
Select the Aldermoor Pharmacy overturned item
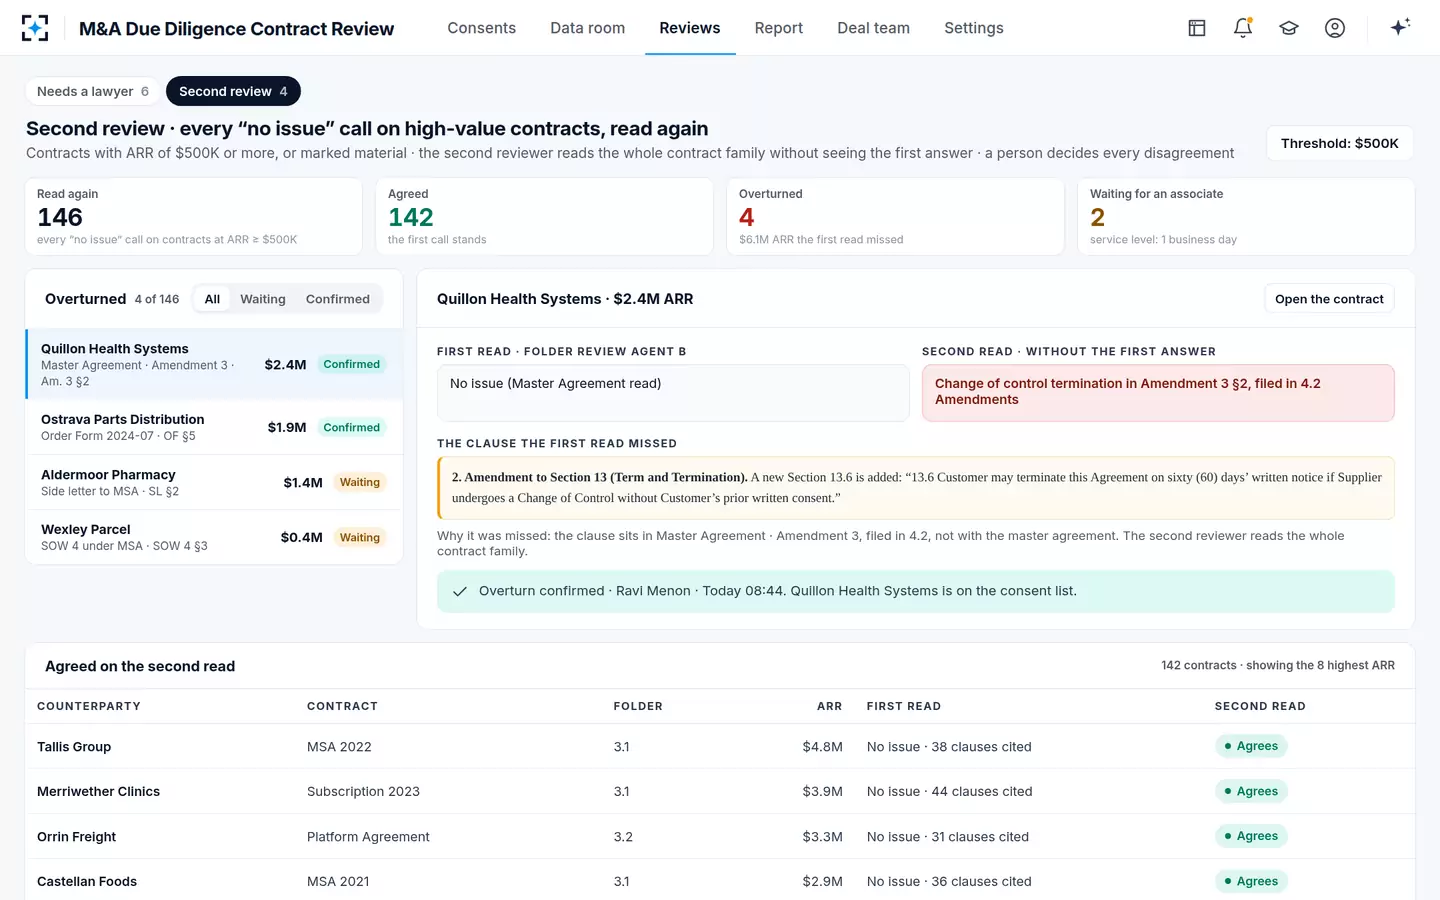pos(214,482)
